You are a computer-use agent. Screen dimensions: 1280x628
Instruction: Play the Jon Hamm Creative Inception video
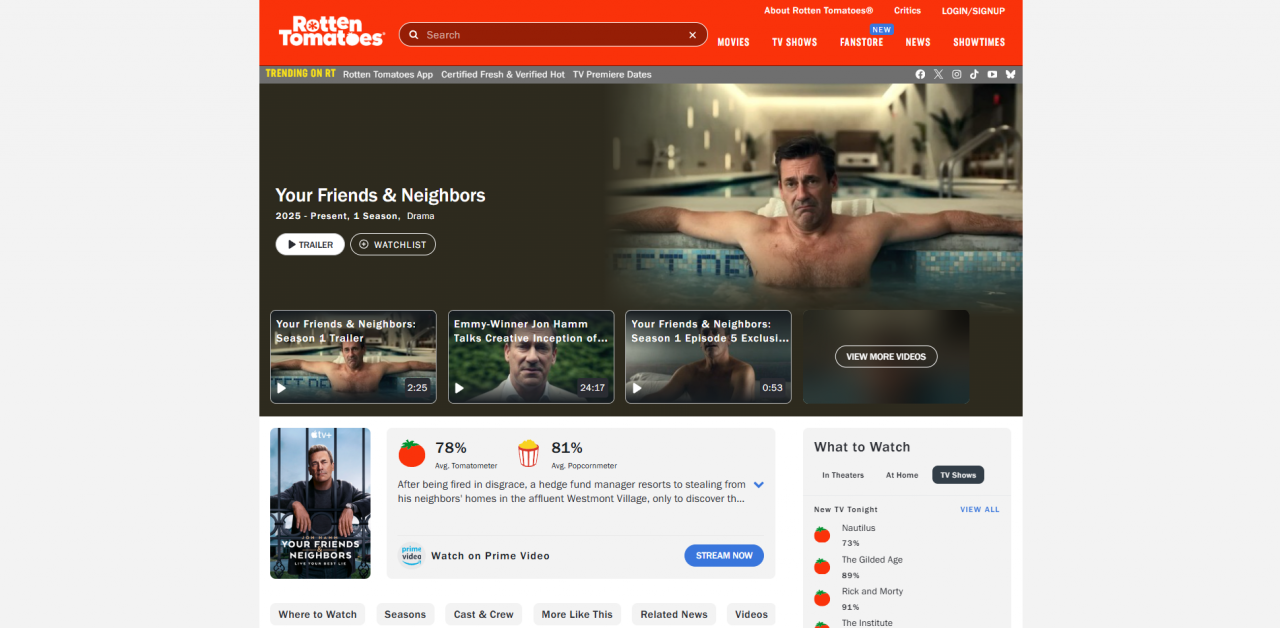[x=531, y=357]
